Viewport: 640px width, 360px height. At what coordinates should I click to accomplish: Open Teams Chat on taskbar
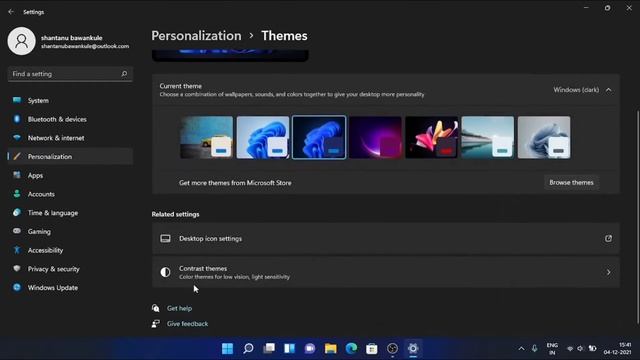pos(310,348)
